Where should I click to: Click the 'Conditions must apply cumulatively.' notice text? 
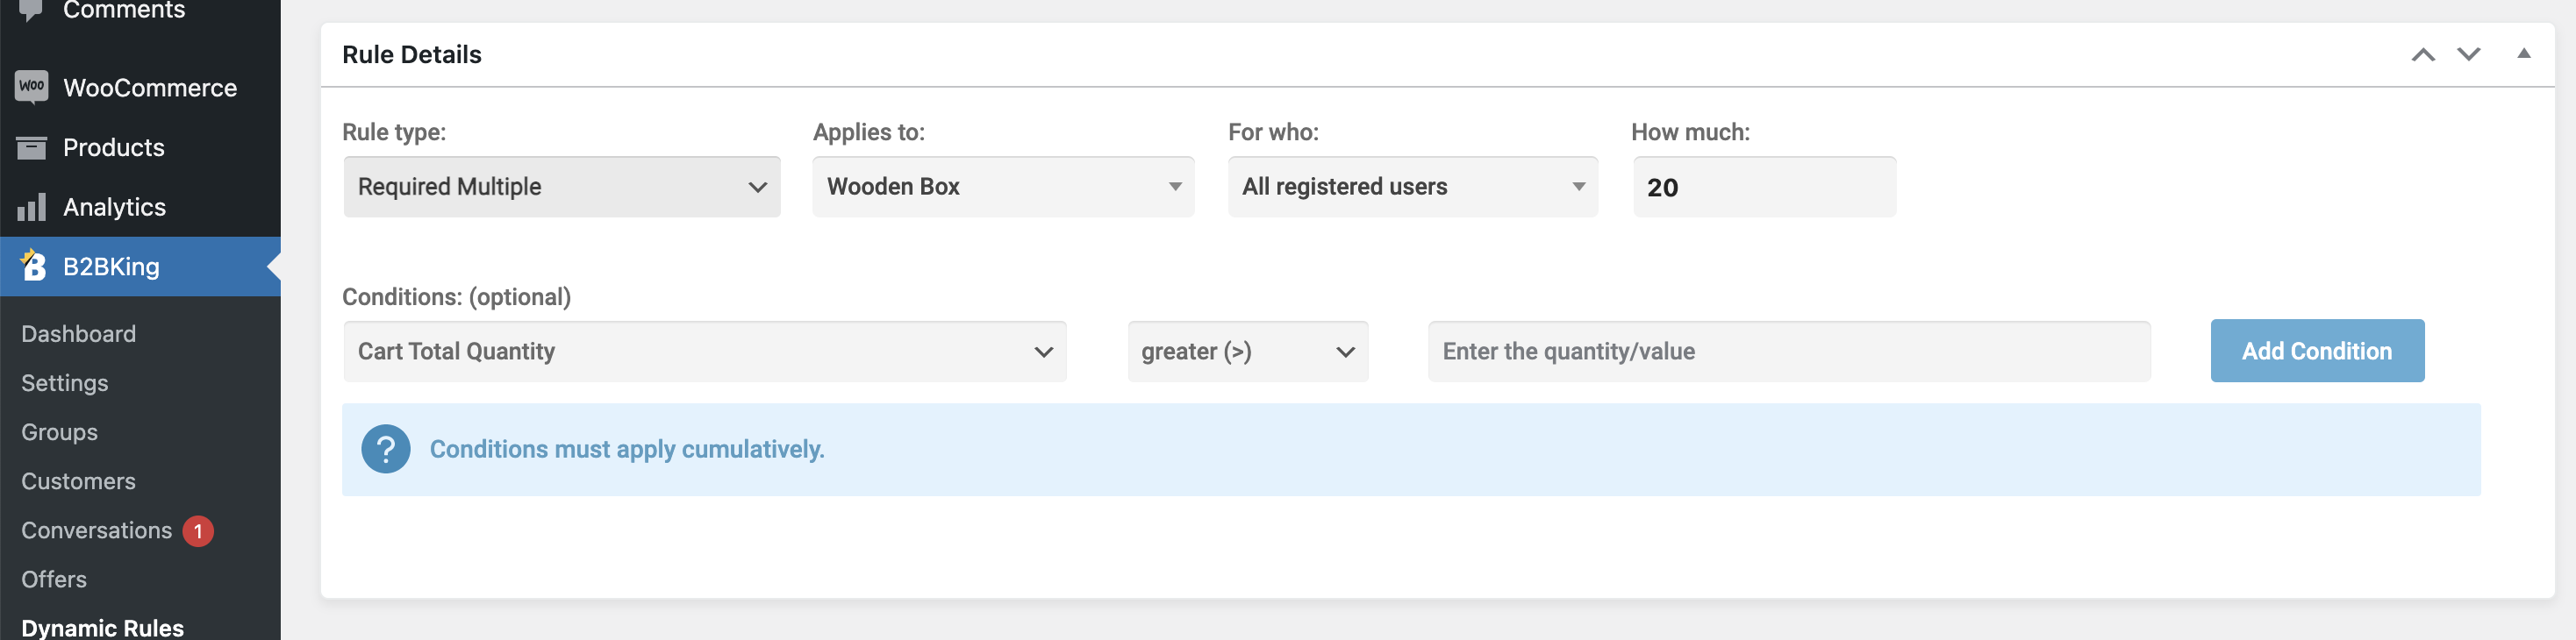point(627,449)
